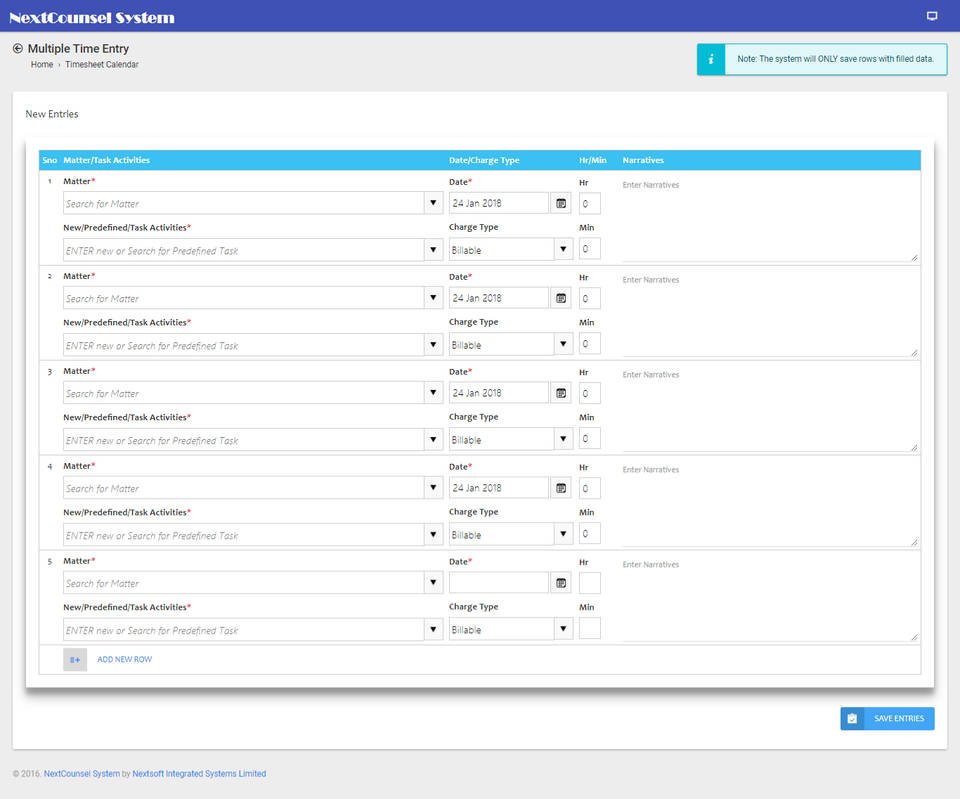Open the Nextsoft Integrated Systems Limited link
Image resolution: width=960 pixels, height=799 pixels.
pyautogui.click(x=199, y=774)
